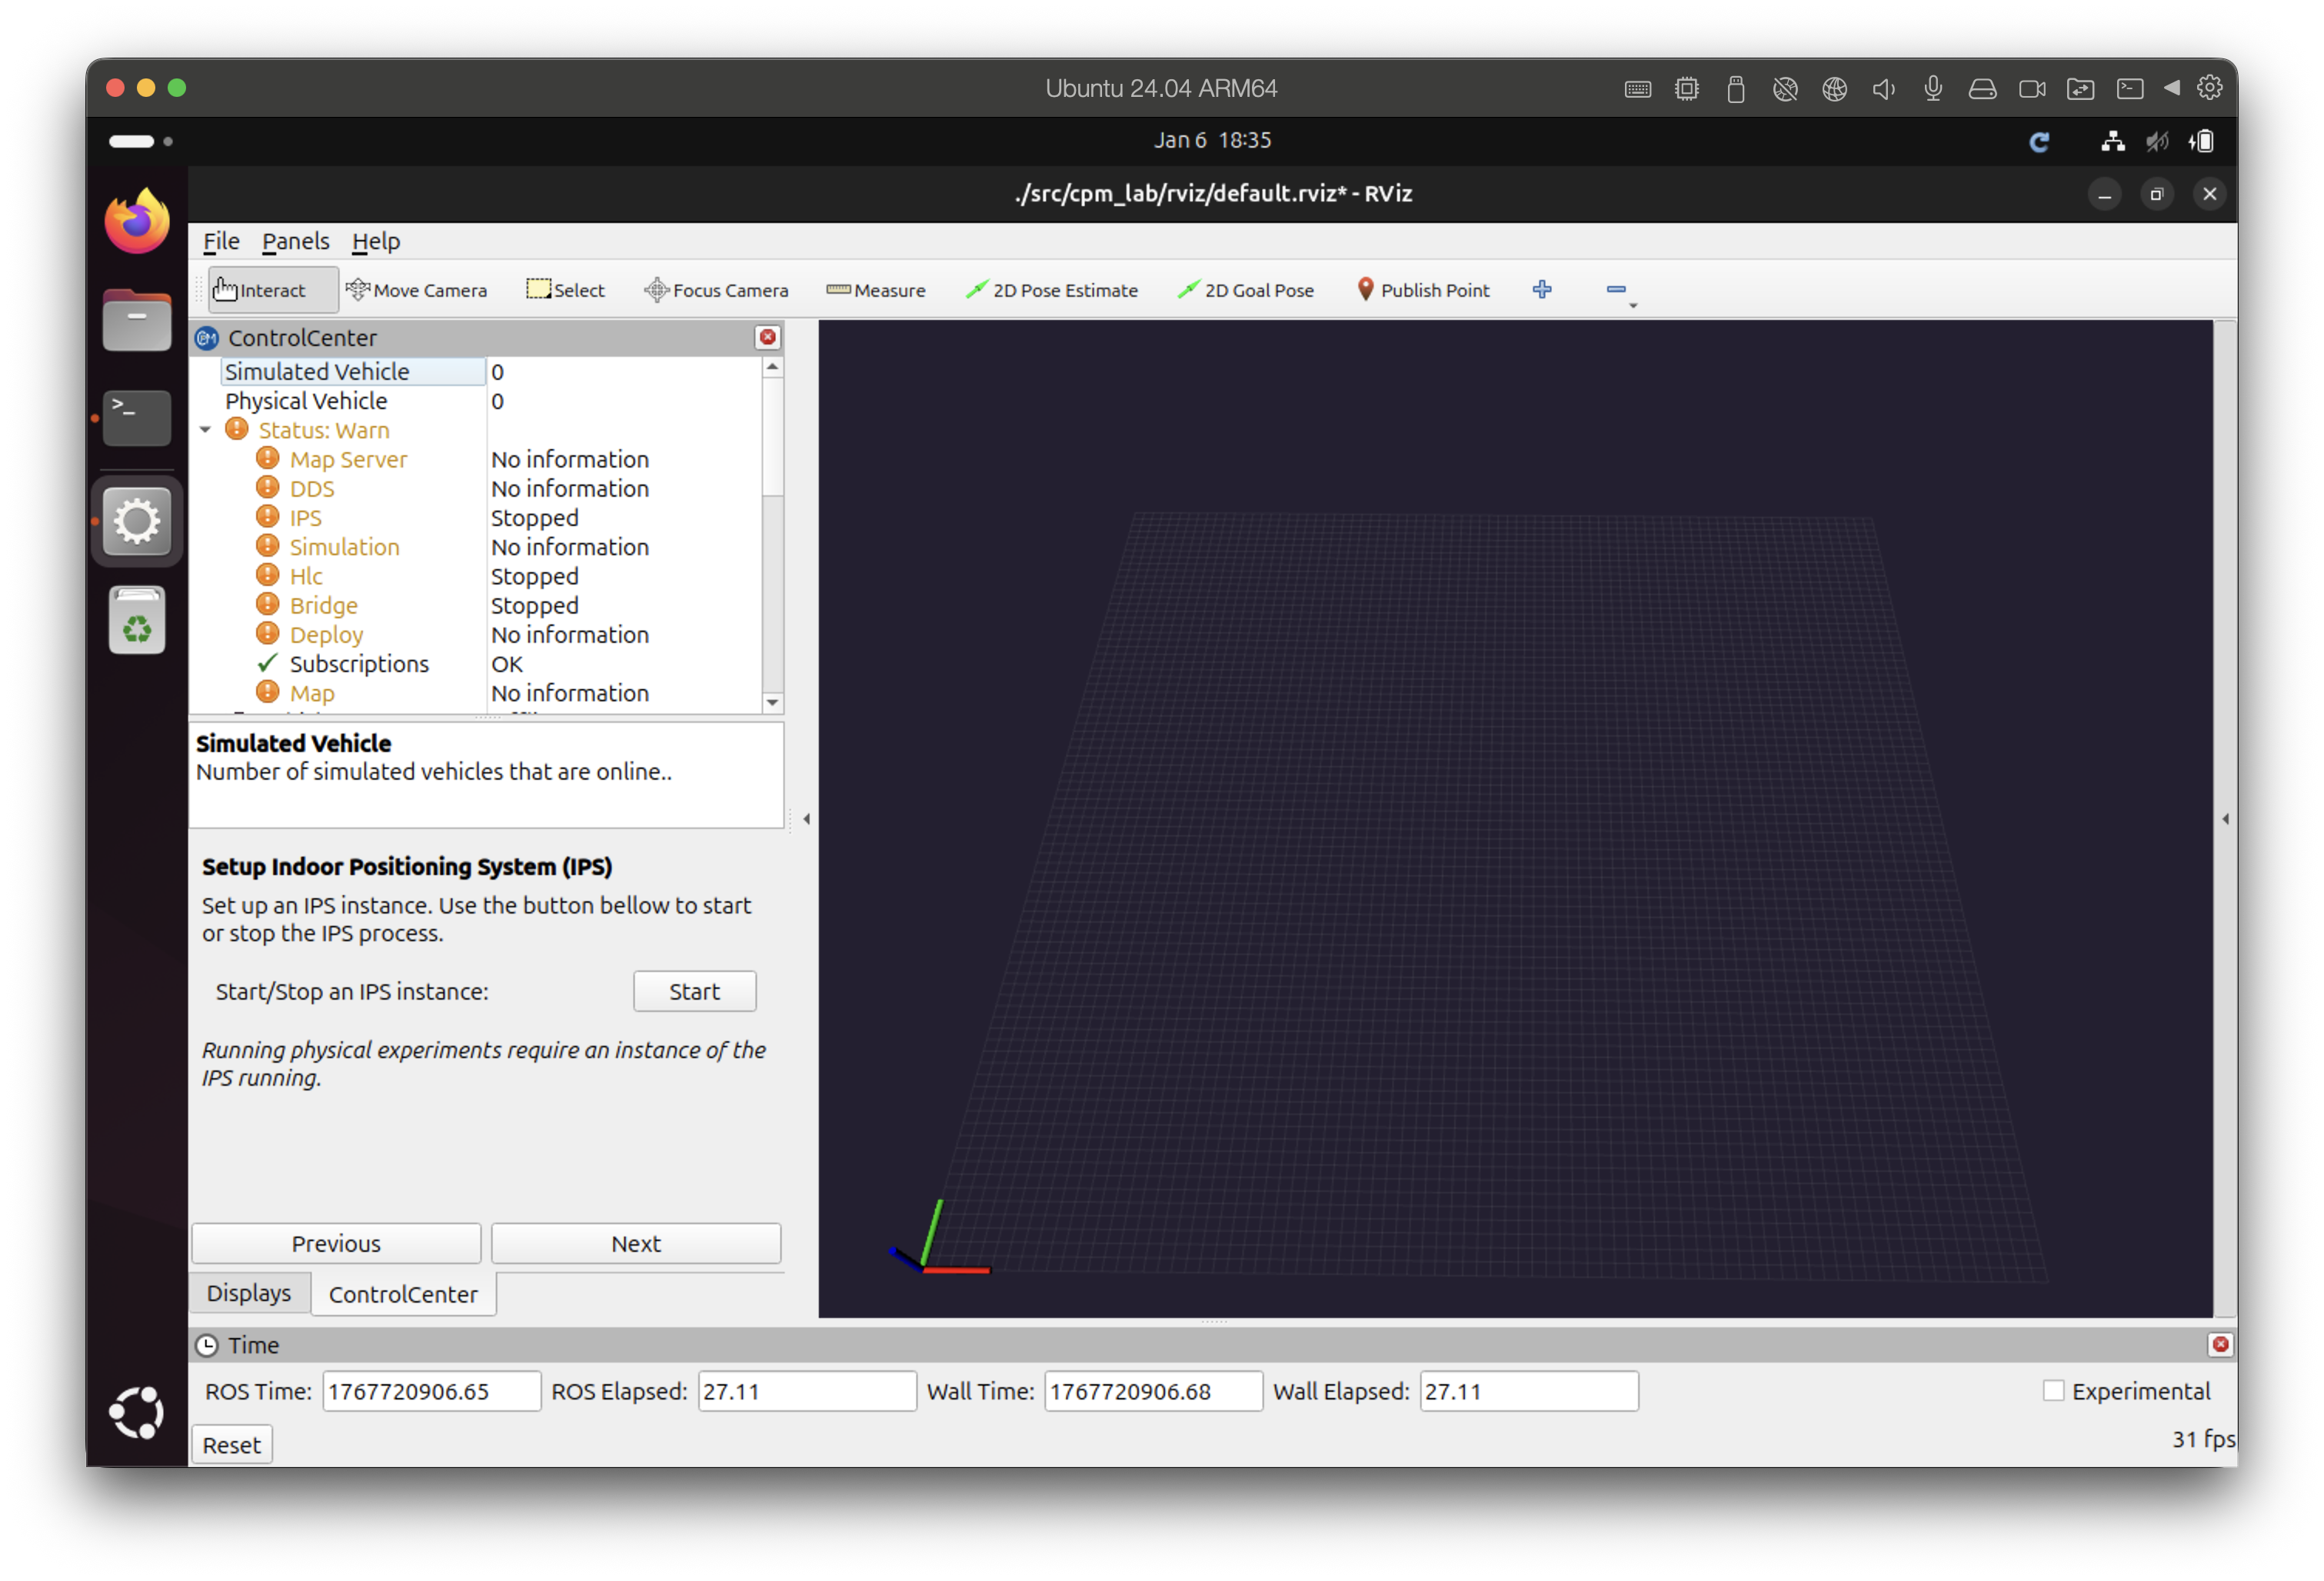
Task: Click the 3D view axes origin marker
Action: 925,1269
